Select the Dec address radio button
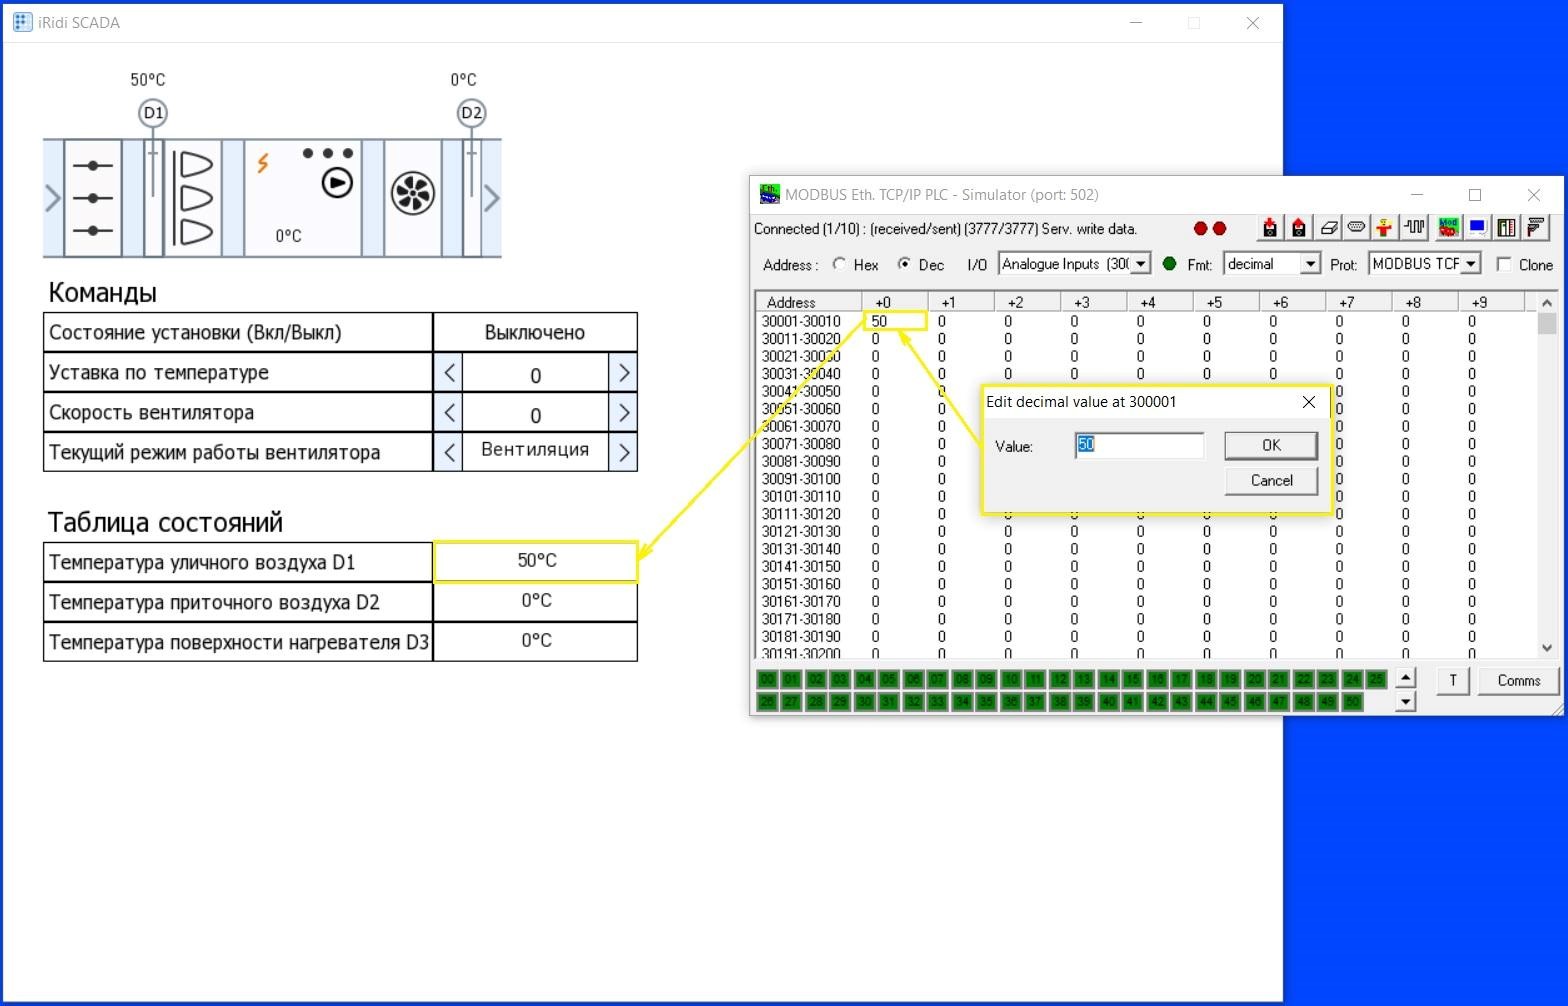The height and width of the screenshot is (1006, 1568). click(x=904, y=264)
